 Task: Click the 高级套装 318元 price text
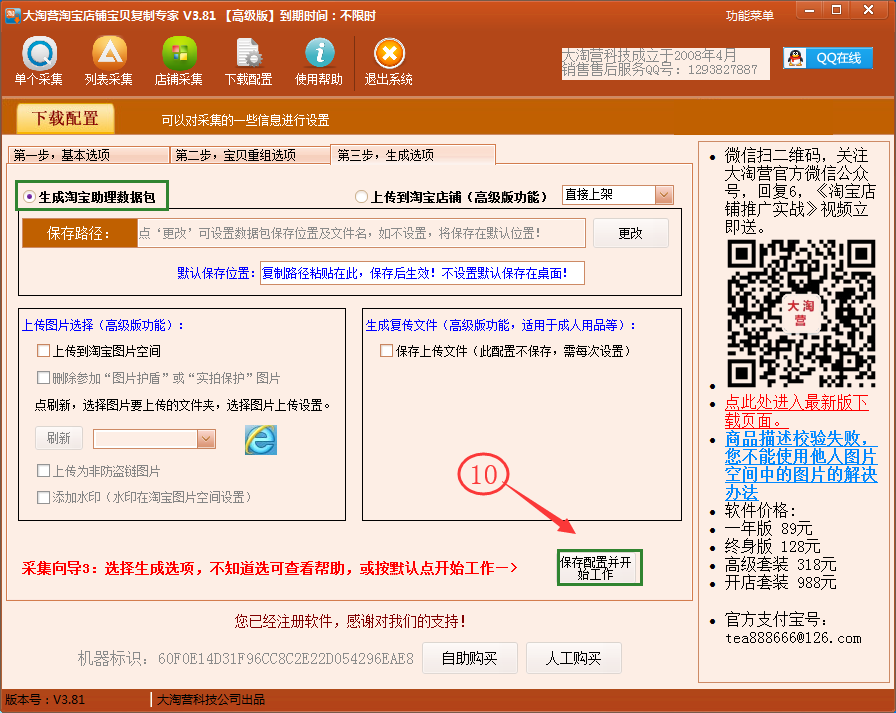tap(781, 564)
